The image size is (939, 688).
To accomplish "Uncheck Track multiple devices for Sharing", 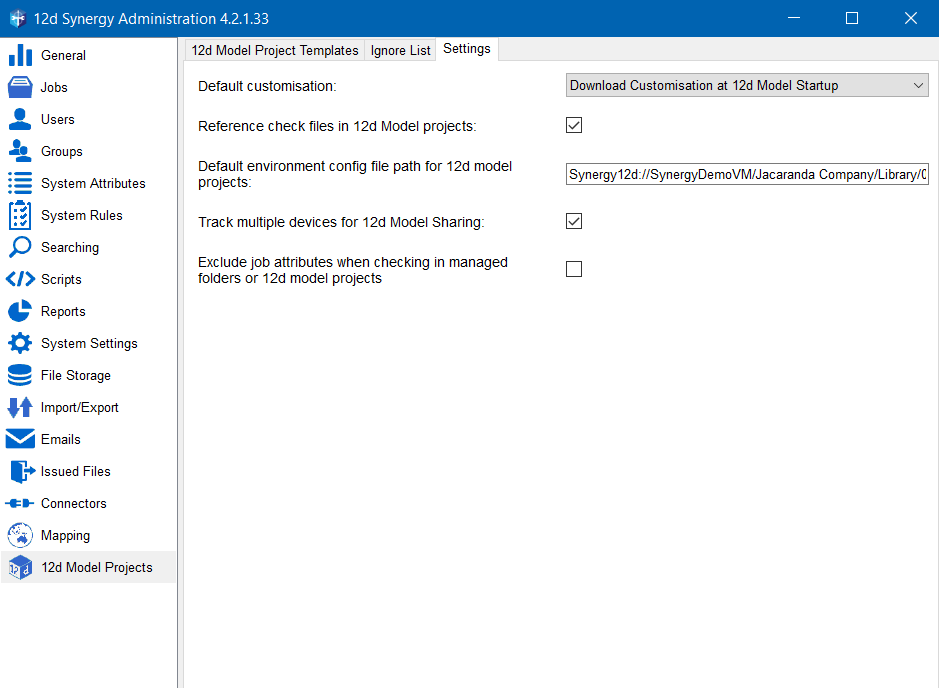I will (x=574, y=221).
